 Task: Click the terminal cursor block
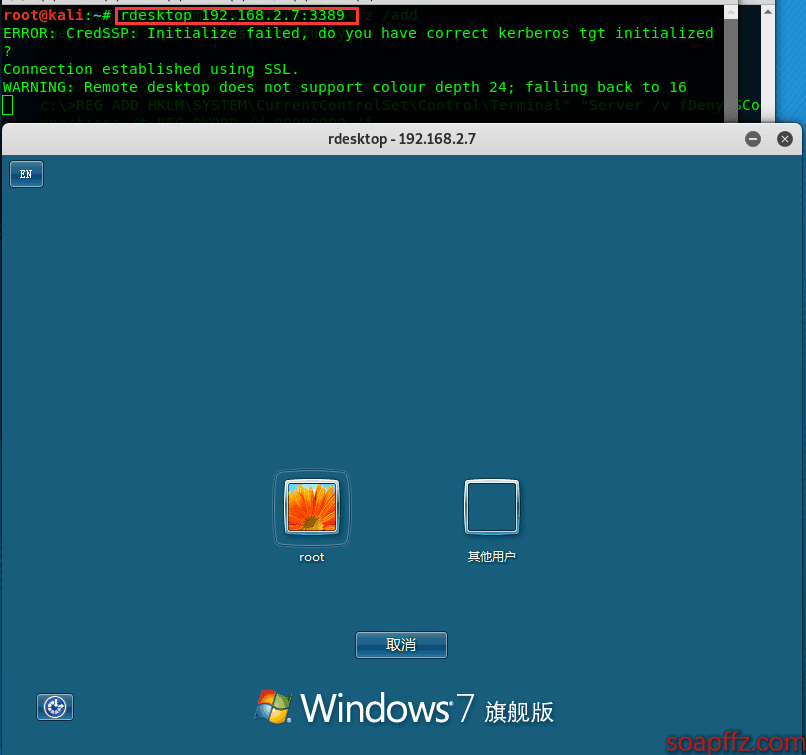pyautogui.click(x=8, y=105)
